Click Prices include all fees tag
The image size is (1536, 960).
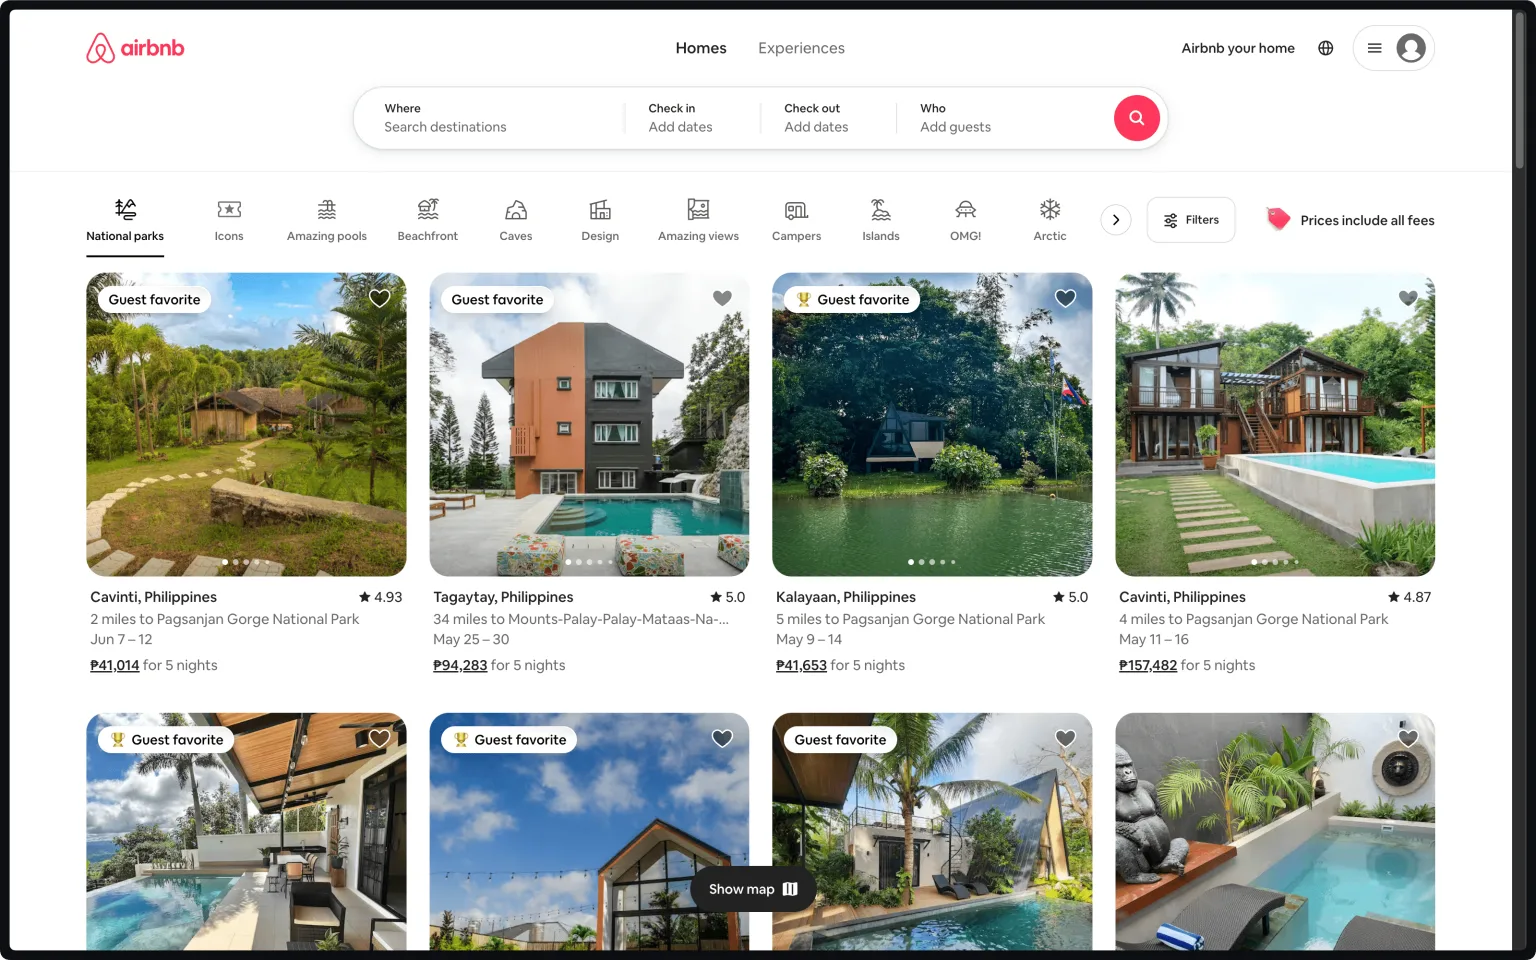[x=1350, y=220]
